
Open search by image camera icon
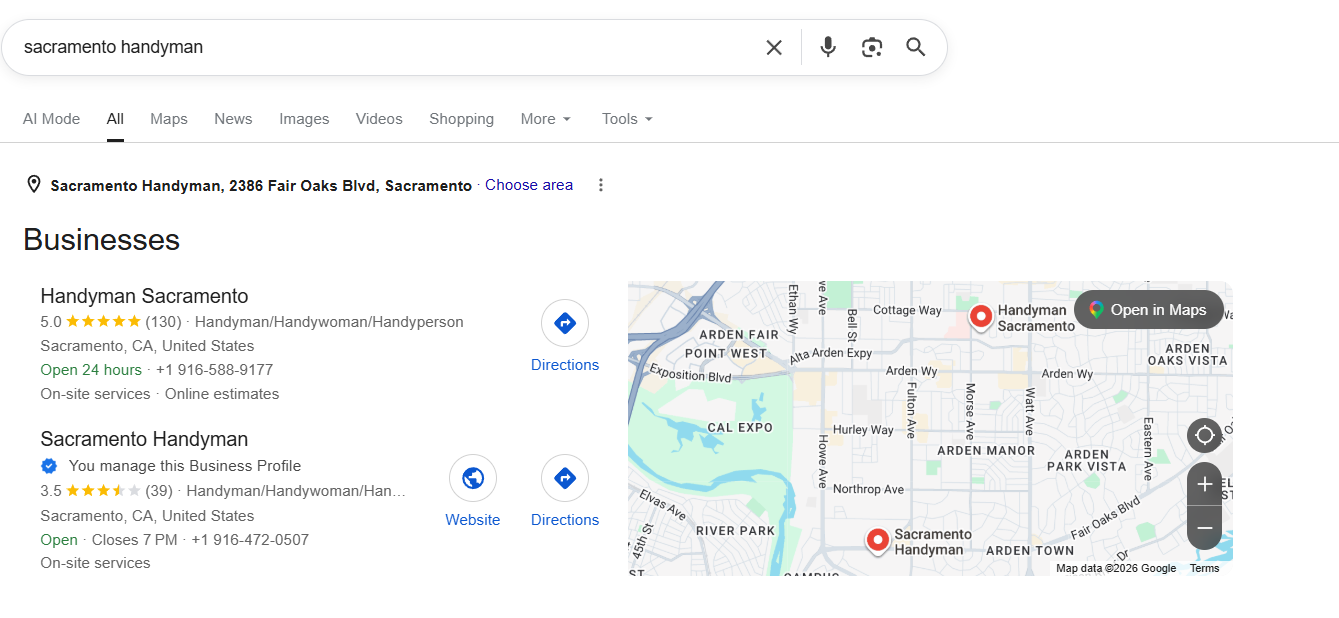(x=872, y=47)
